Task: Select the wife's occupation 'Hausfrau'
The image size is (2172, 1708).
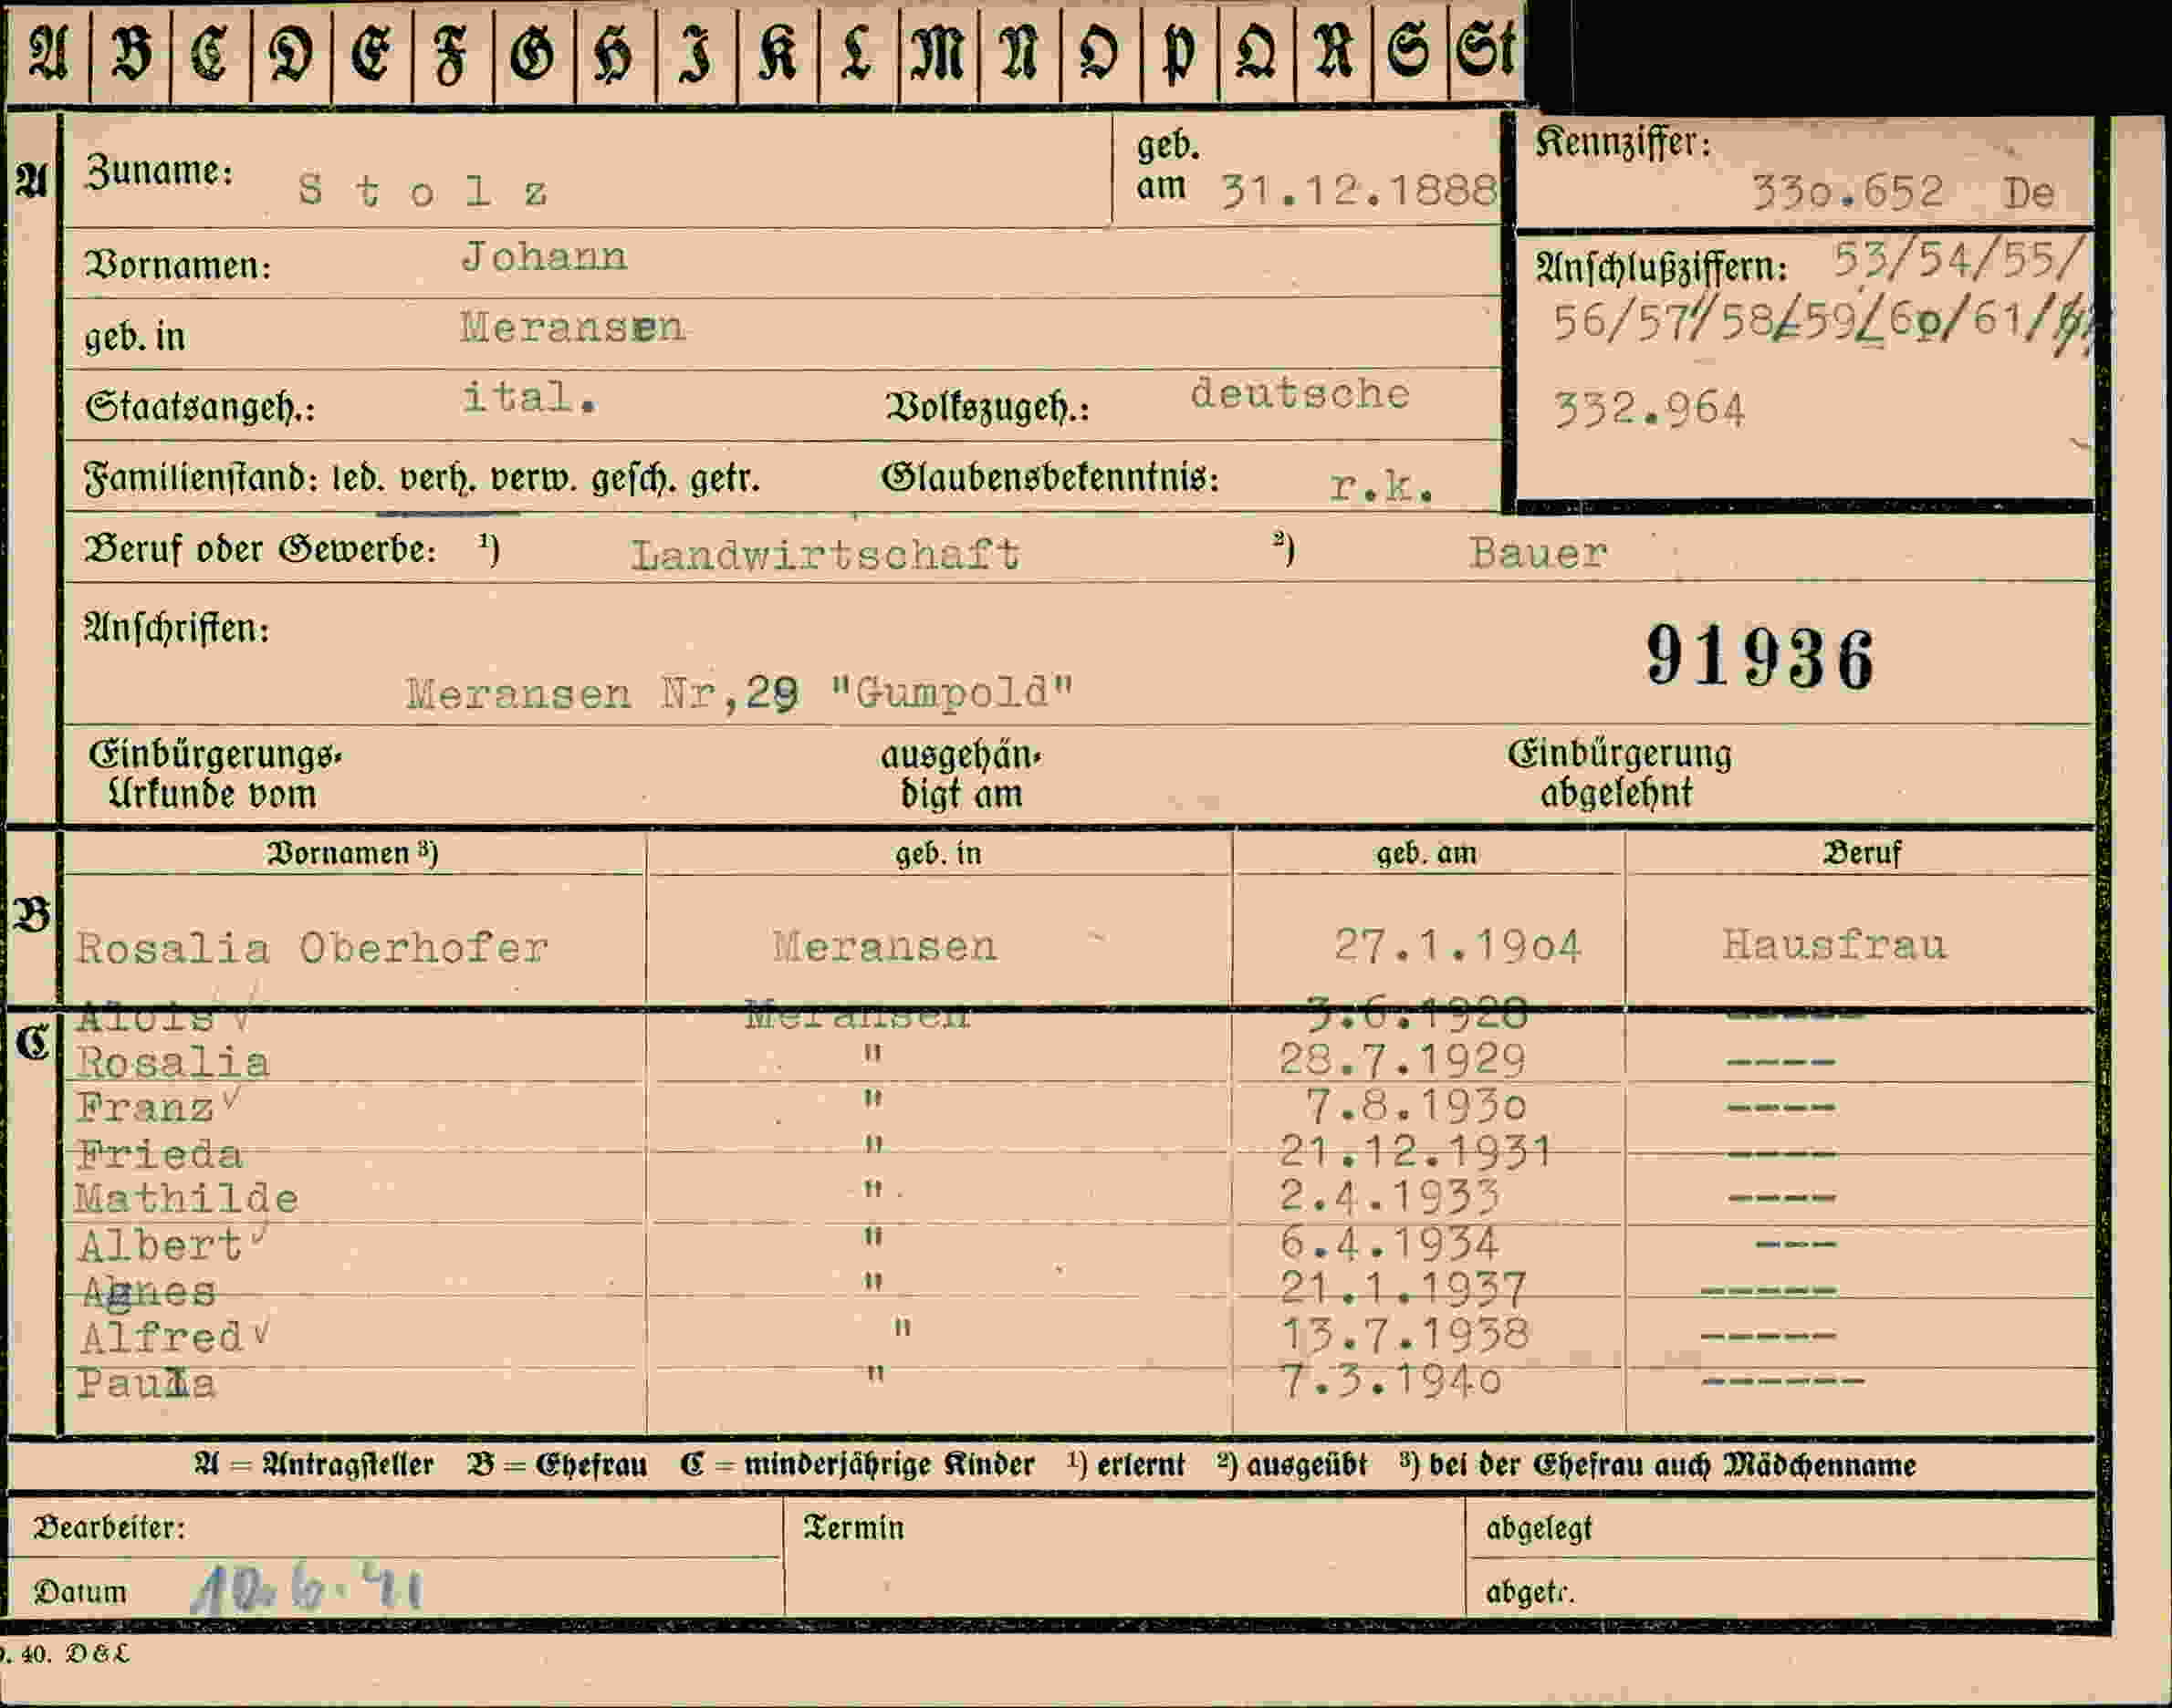Action: (1834, 944)
